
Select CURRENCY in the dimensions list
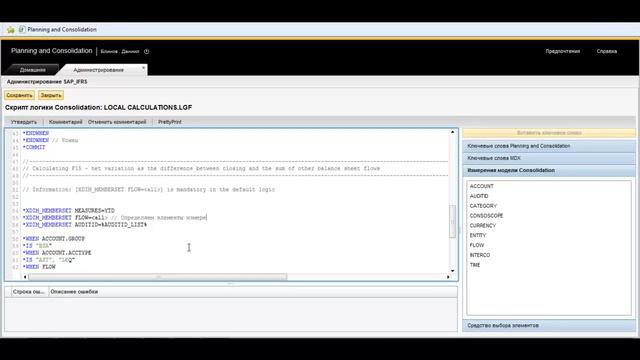point(482,225)
